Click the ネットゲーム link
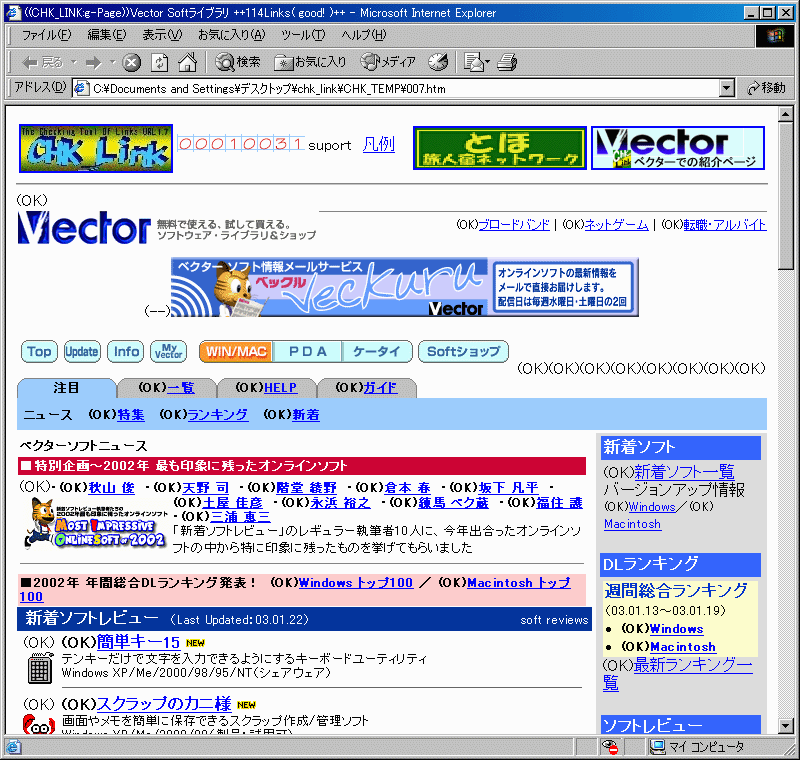This screenshot has width=800, height=760. tap(616, 225)
